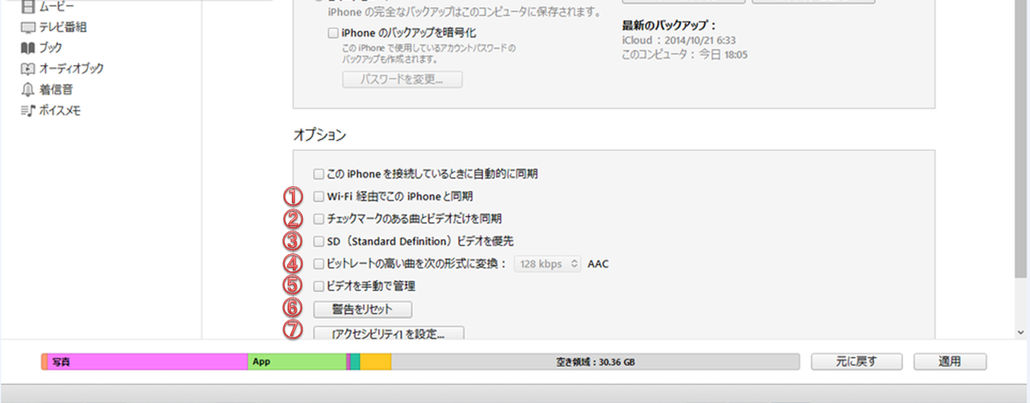Click the vertical scrollbar down arrow
This screenshot has width=1030, height=403.
(1019, 332)
